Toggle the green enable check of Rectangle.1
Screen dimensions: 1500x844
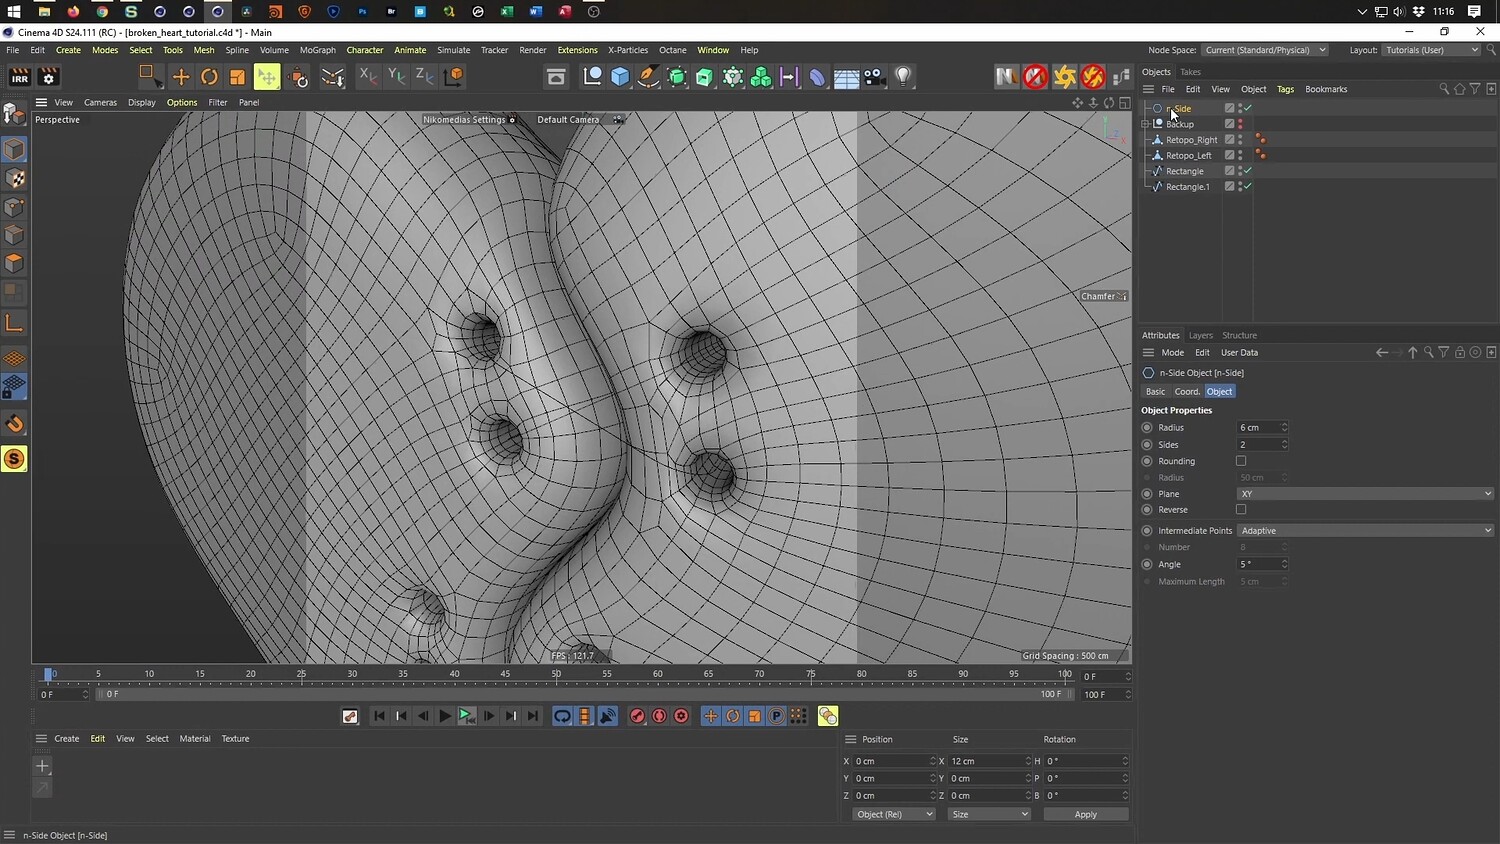[x=1248, y=187]
